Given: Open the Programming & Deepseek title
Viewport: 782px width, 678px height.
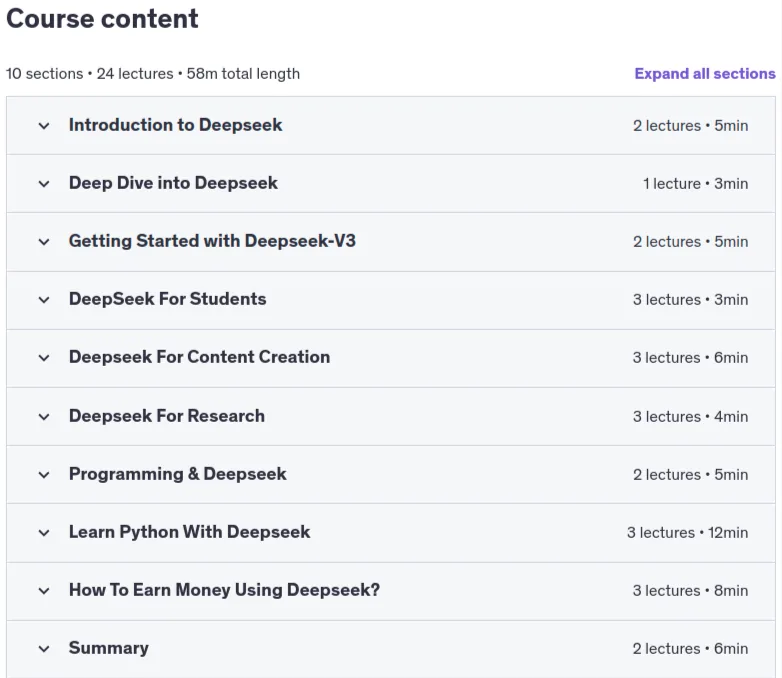Looking at the screenshot, I should tap(178, 473).
